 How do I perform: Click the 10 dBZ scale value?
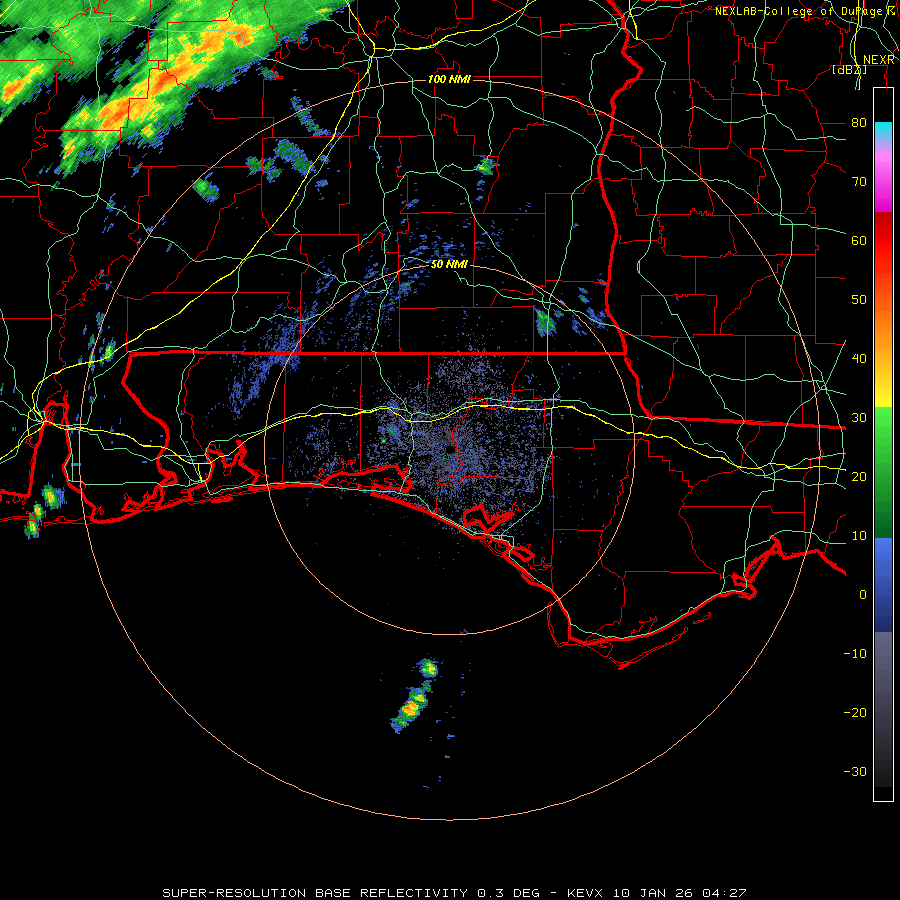tap(859, 536)
